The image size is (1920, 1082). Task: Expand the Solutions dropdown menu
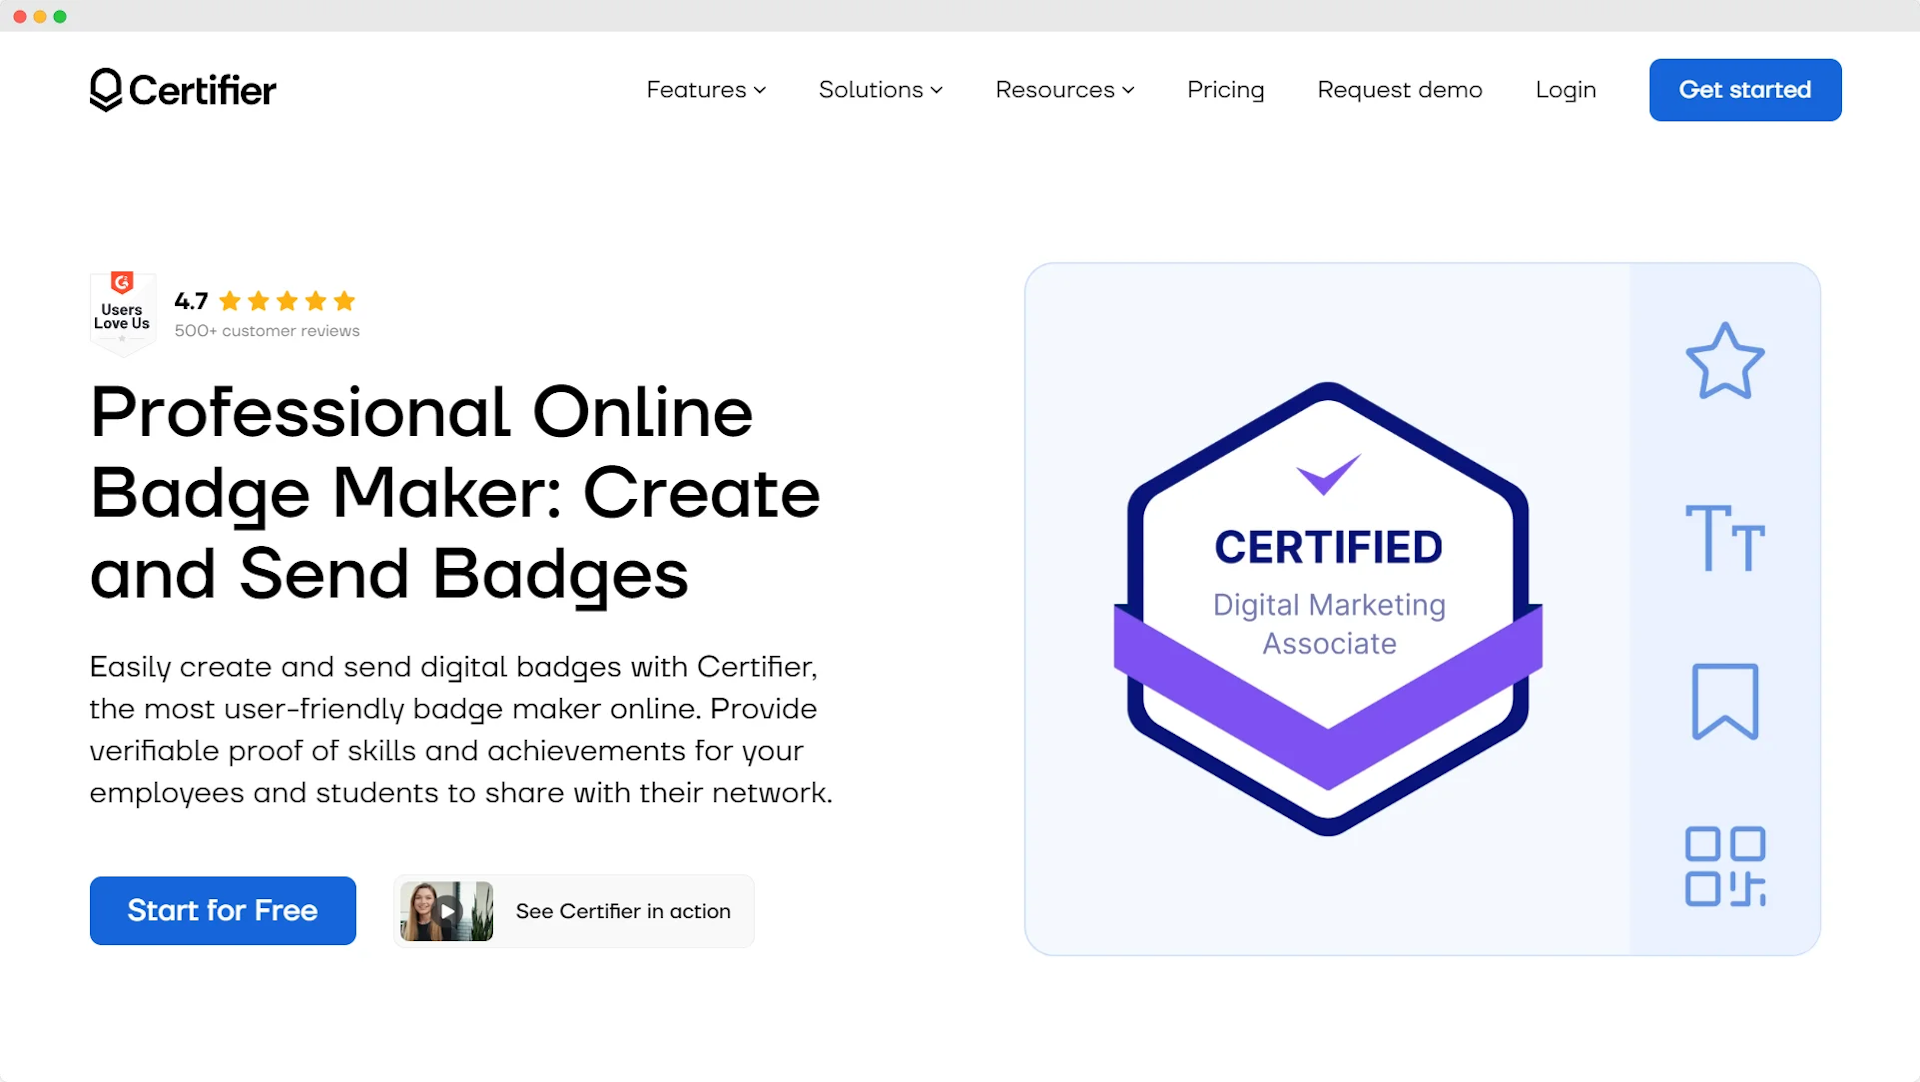pyautogui.click(x=878, y=90)
